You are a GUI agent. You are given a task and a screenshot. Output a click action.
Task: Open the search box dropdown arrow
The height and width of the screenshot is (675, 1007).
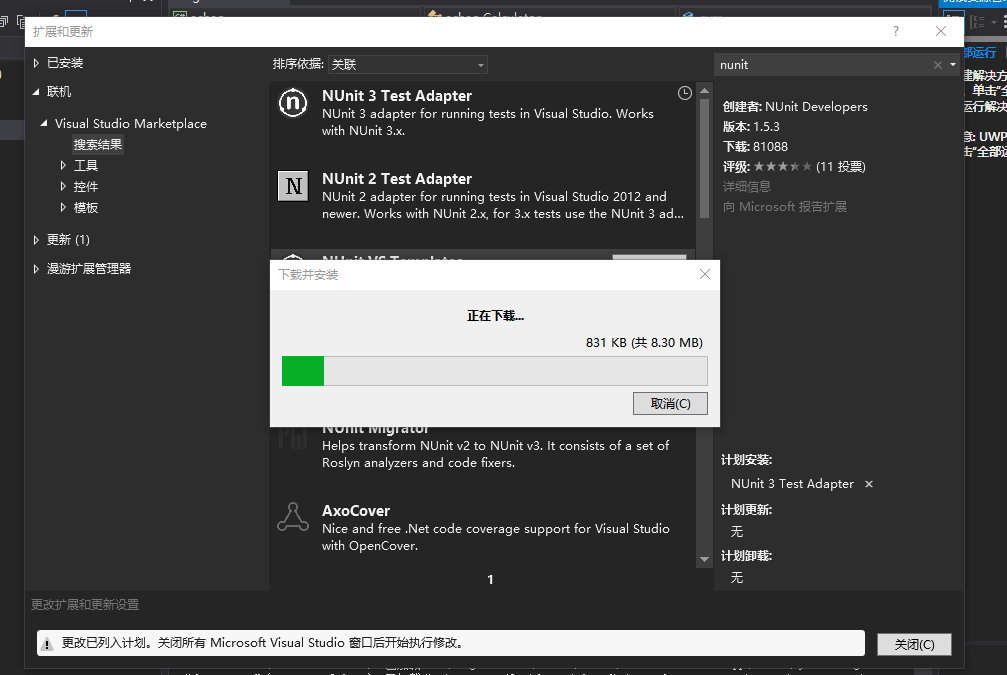[x=953, y=65]
